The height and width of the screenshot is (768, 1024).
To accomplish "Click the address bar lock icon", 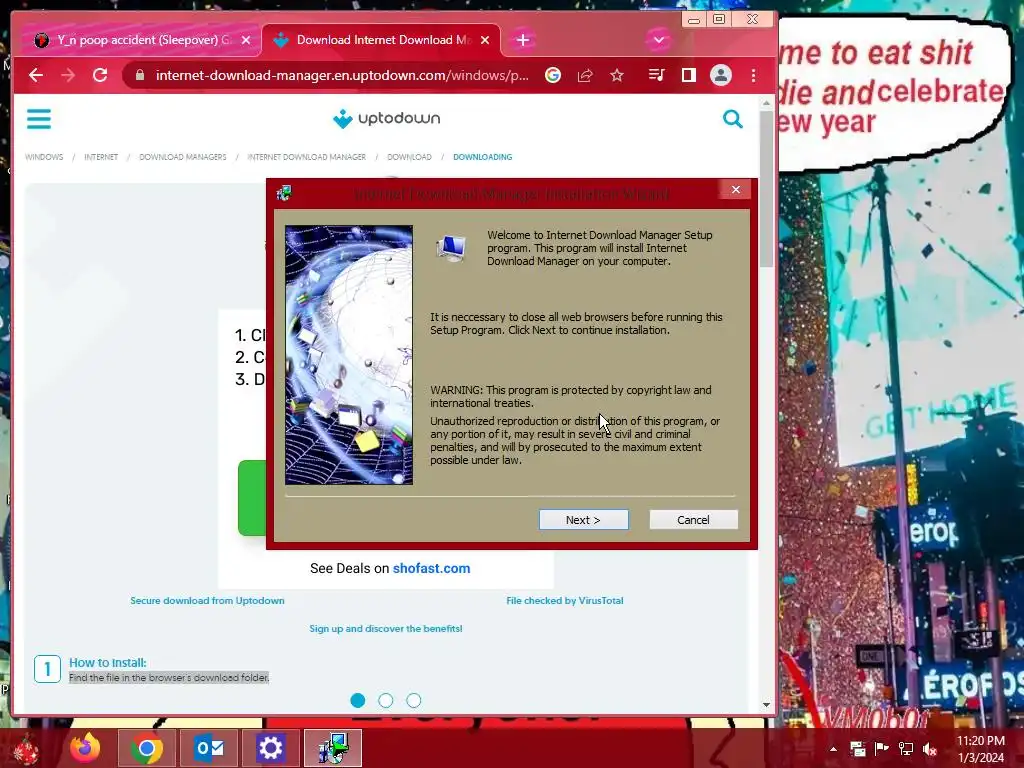I will 139,75.
